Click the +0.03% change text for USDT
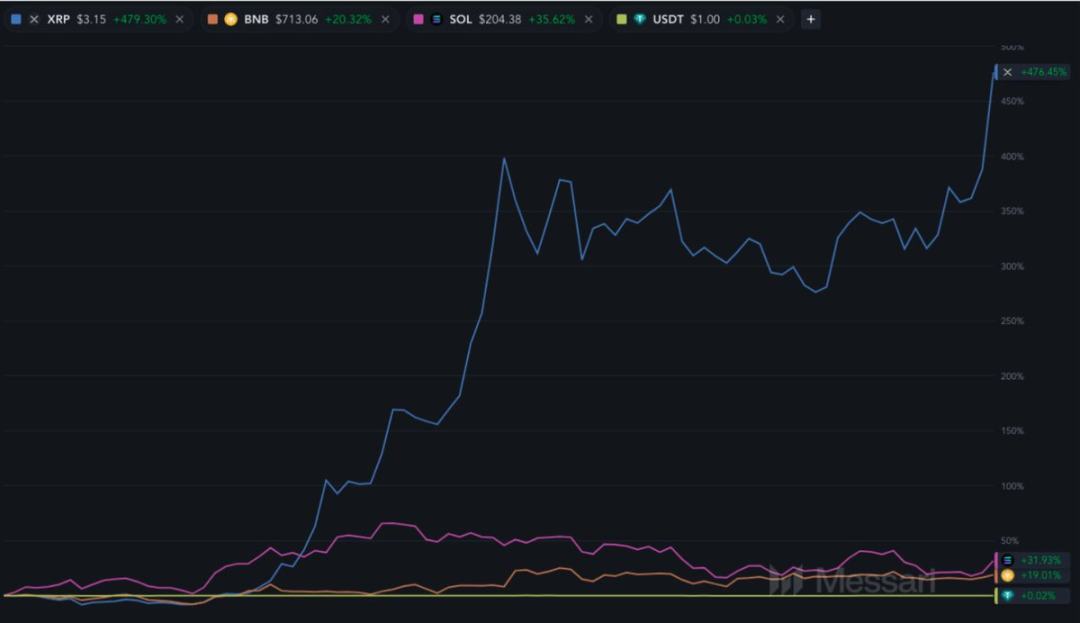1080x623 pixels. [x=747, y=18]
